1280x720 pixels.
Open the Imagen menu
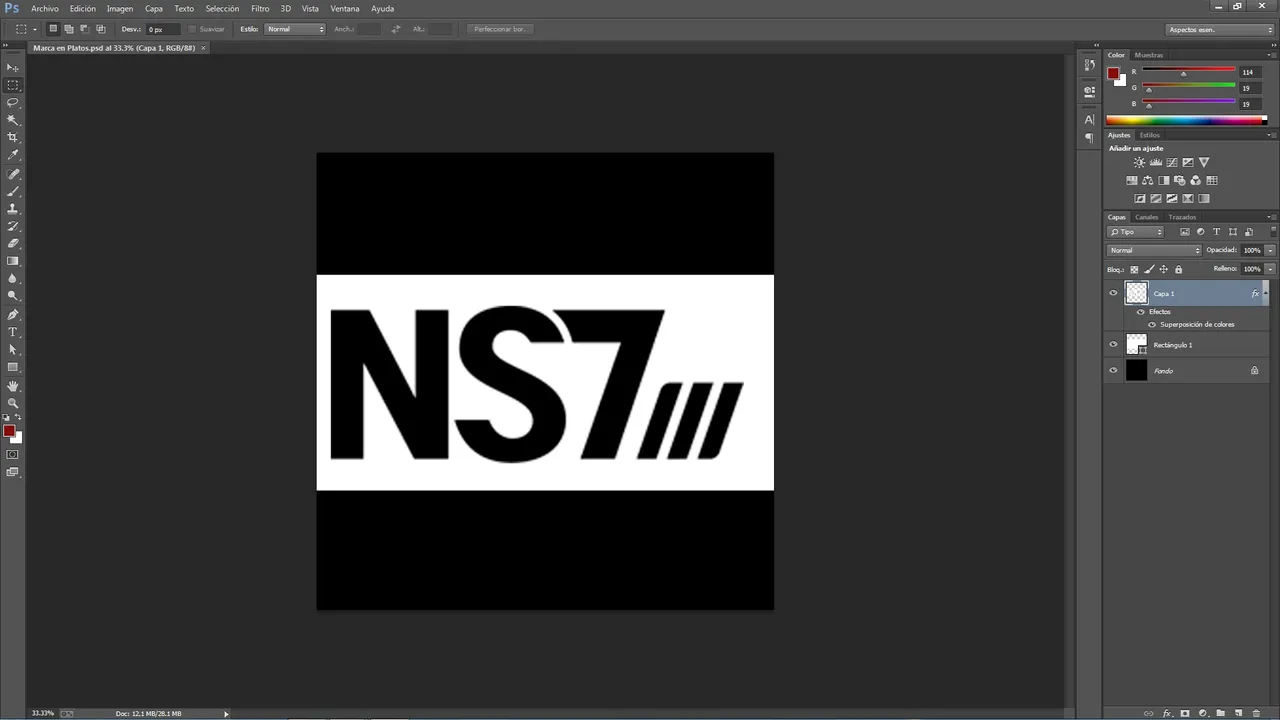tap(120, 8)
